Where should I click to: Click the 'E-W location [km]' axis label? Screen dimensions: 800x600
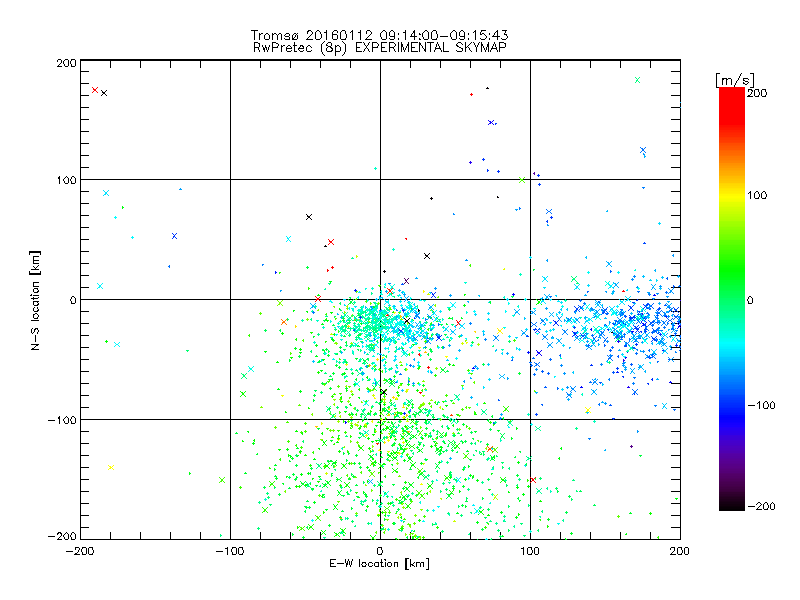tap(379, 564)
